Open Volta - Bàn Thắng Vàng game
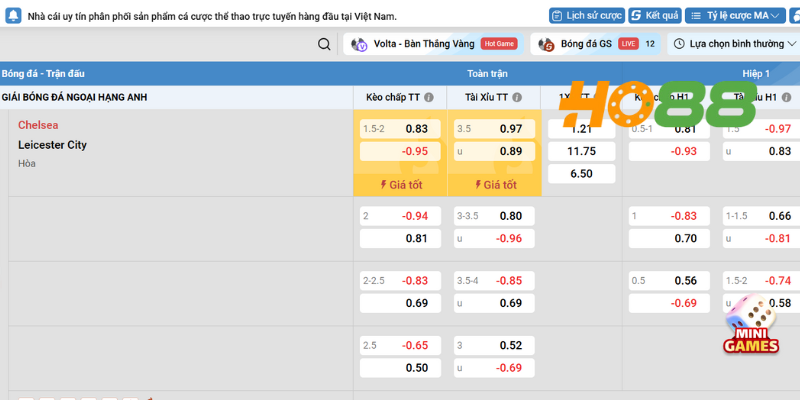This screenshot has width=800, height=400. tap(434, 44)
